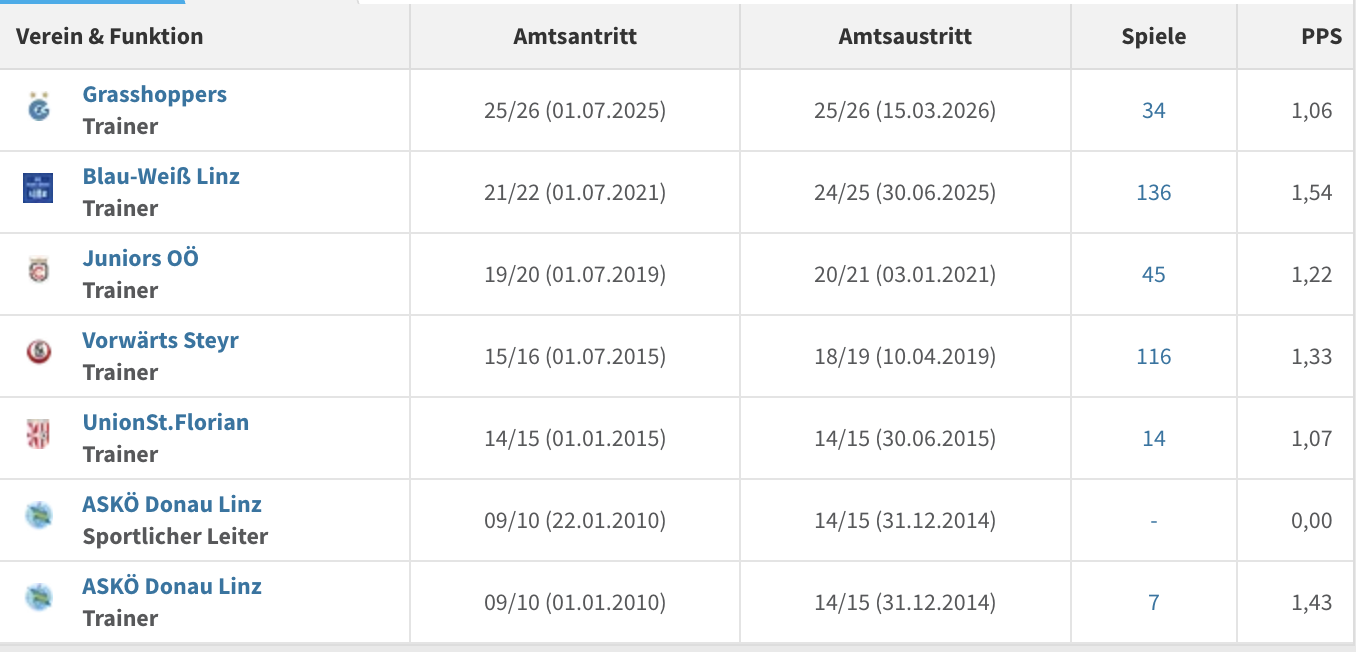Open the Blau-Weiß Linz club page
The height and width of the screenshot is (652, 1356).
click(x=161, y=176)
